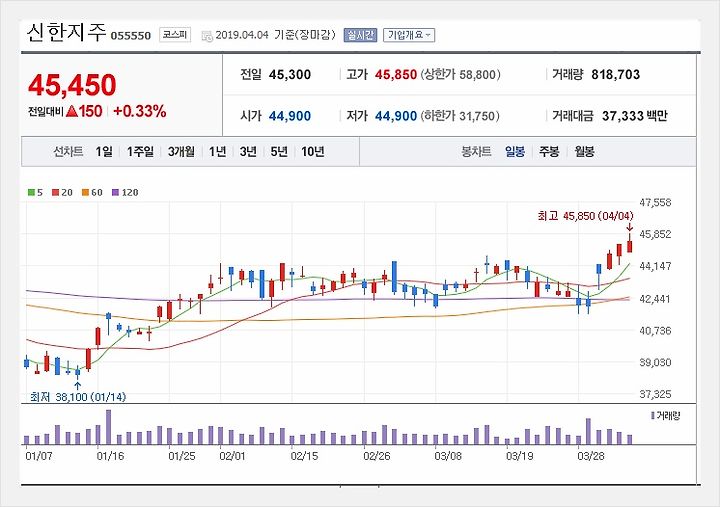
Task: Click the 시가 44,900 value
Action: click(x=290, y=116)
